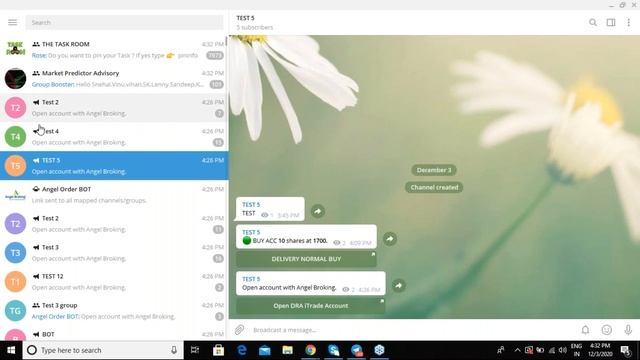Open volume control in system tray

point(563,350)
